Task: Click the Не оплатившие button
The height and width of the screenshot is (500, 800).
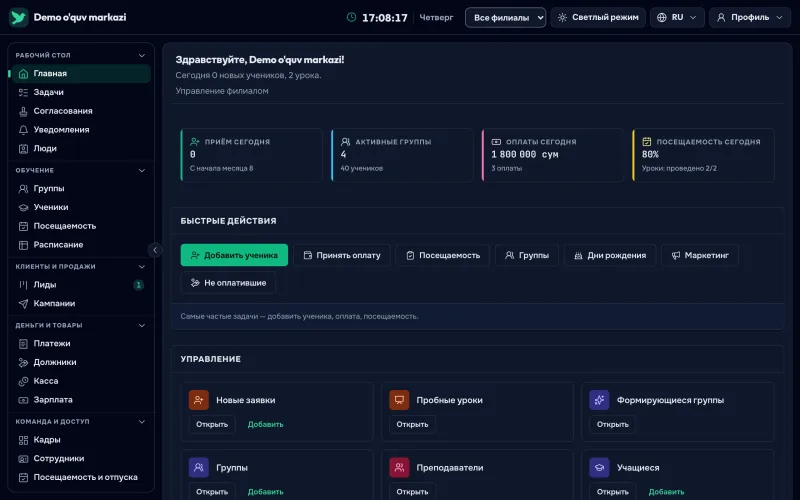Action: click(x=228, y=283)
